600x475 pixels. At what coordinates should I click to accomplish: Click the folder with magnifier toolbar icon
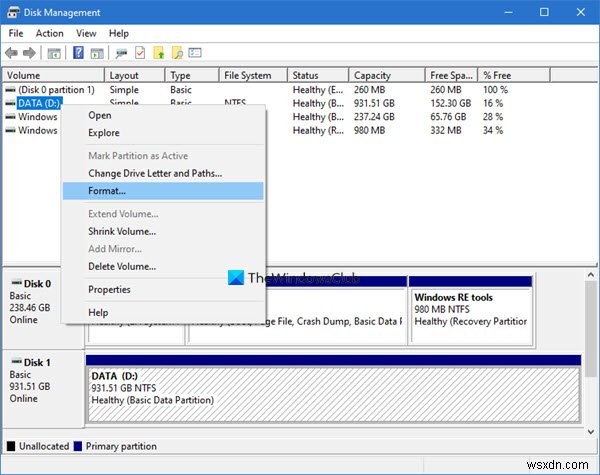177,53
